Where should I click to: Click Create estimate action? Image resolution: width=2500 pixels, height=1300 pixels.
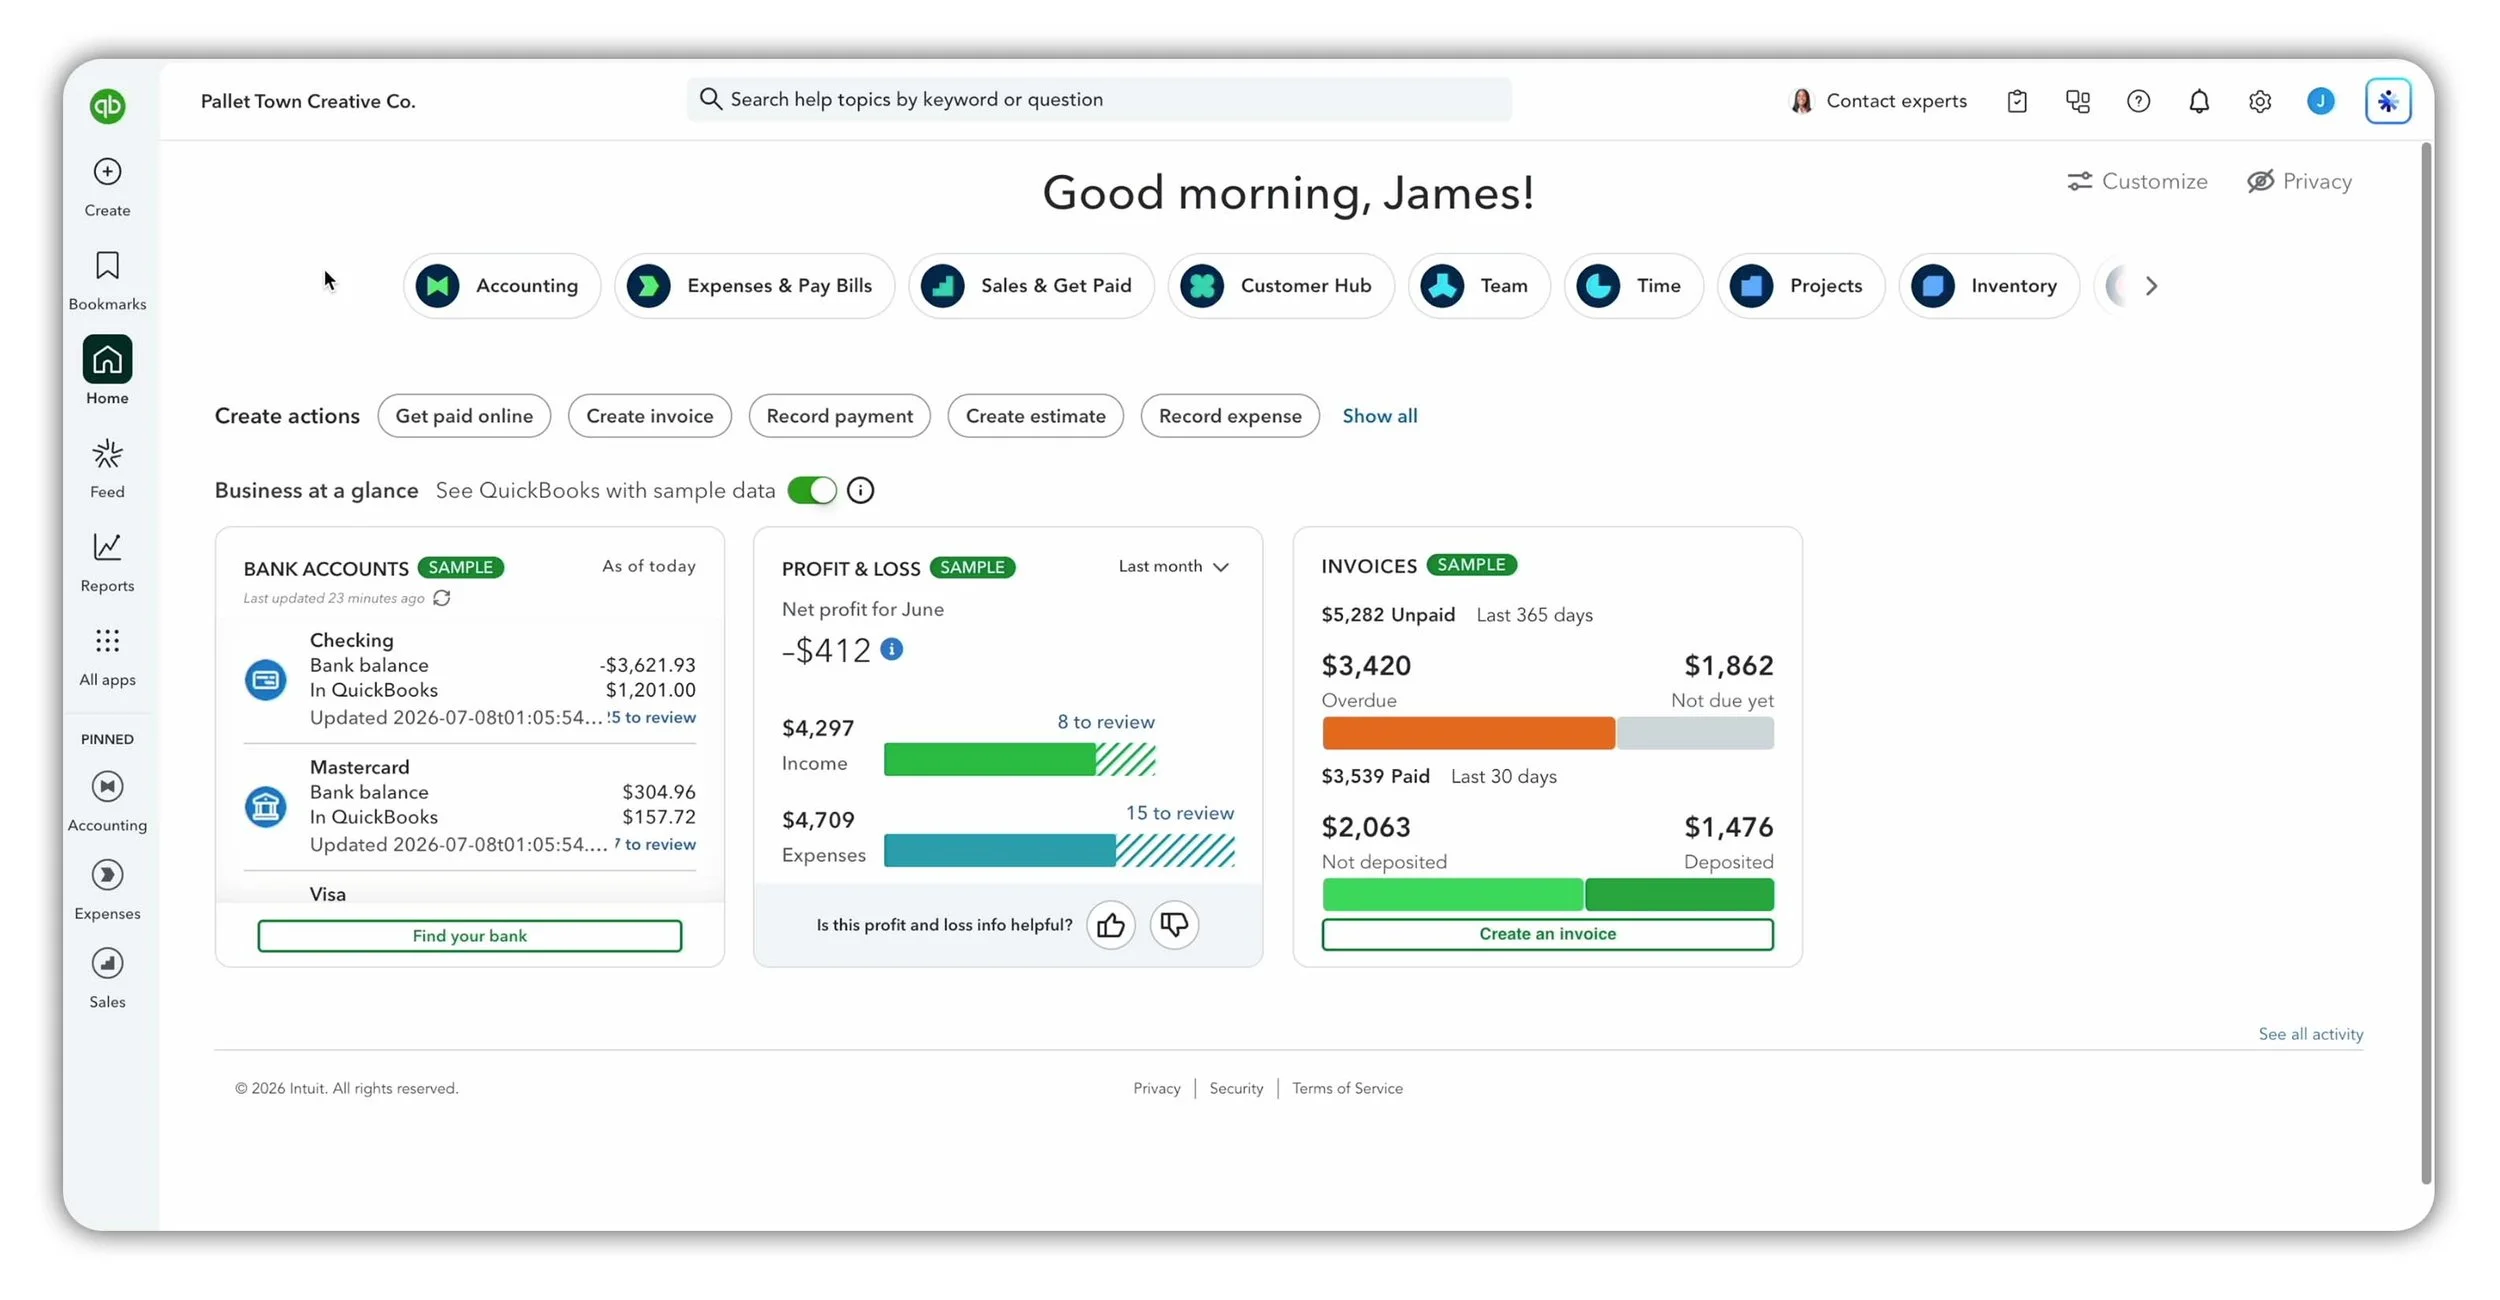tap(1036, 416)
